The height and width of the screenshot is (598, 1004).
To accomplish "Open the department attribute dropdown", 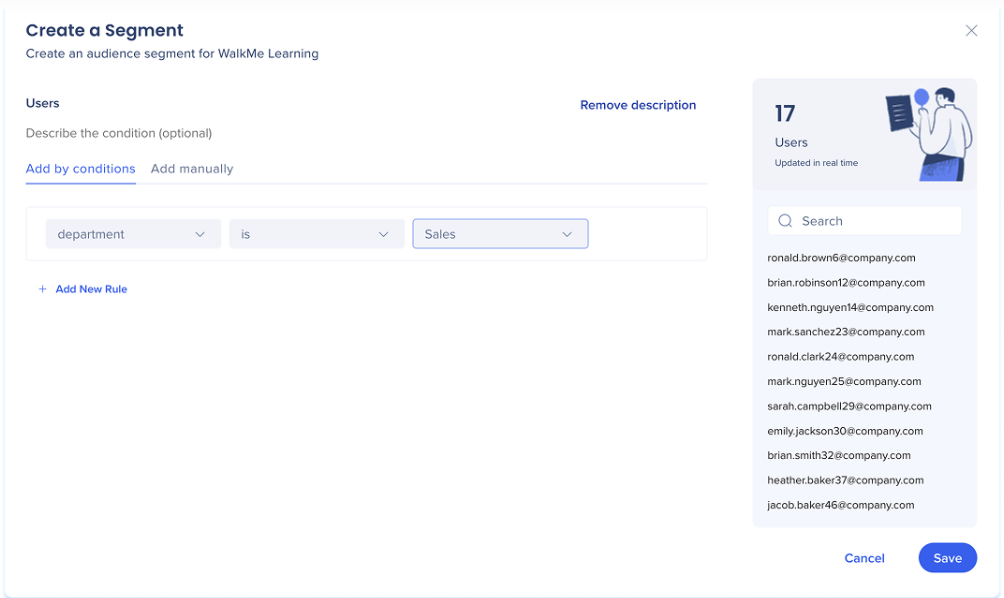I will 133,234.
